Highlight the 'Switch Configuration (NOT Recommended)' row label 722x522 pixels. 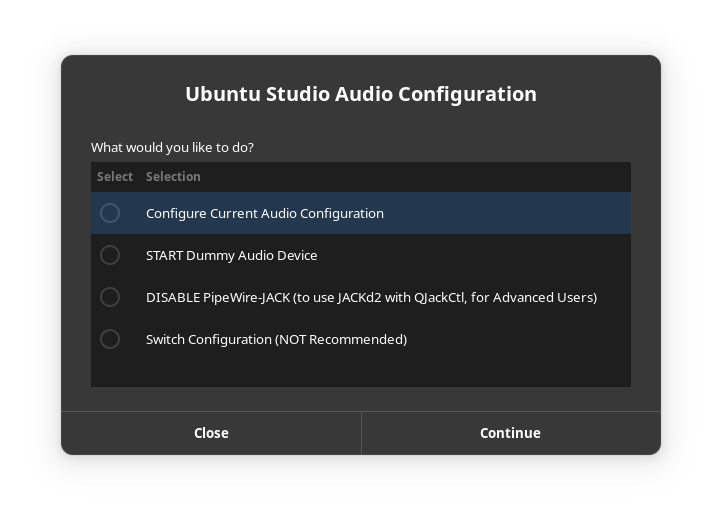click(276, 339)
